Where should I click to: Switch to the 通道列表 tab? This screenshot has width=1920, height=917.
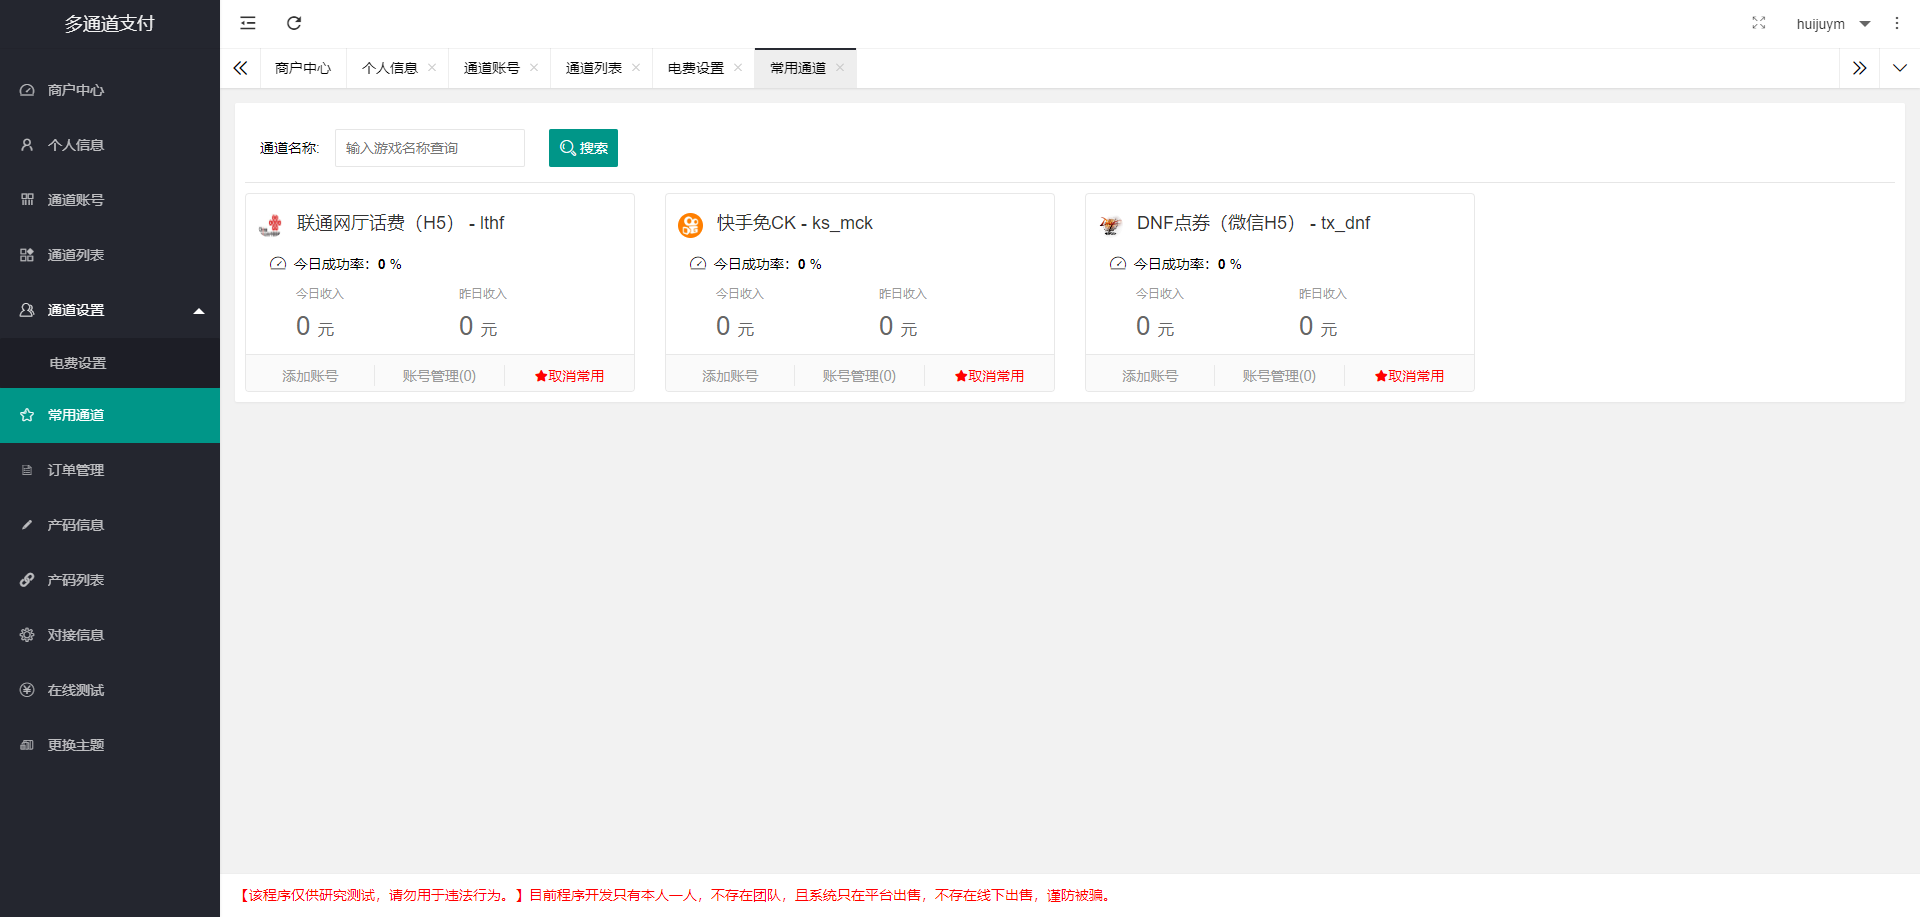[594, 68]
